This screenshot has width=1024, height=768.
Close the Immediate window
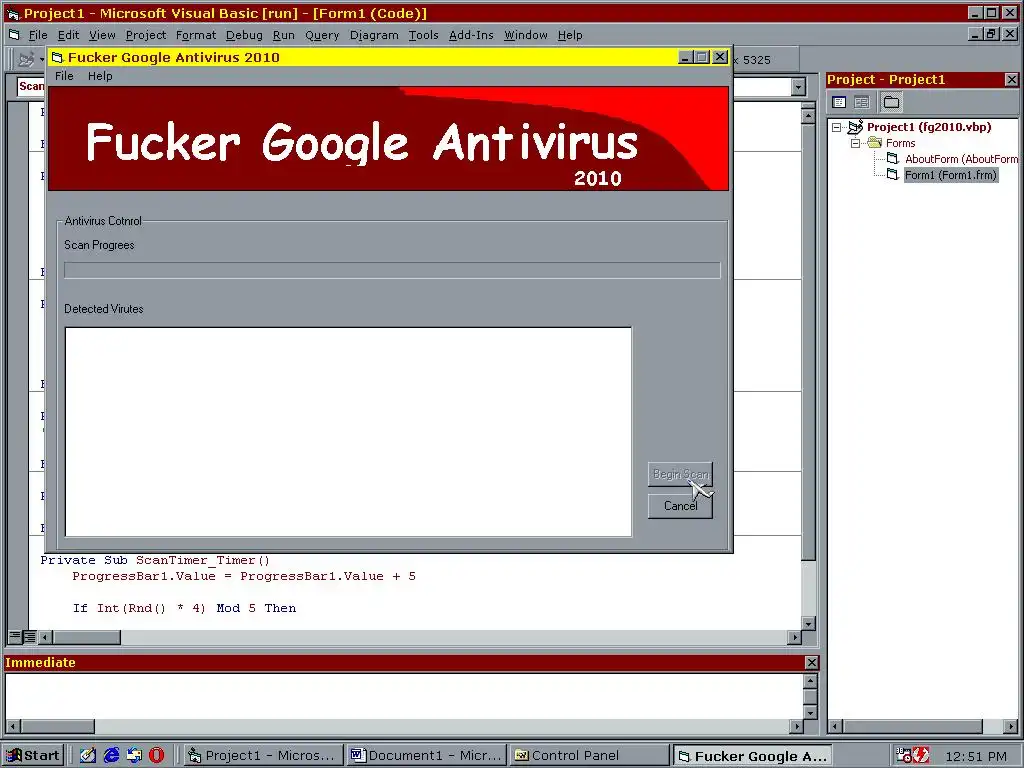tap(811, 663)
